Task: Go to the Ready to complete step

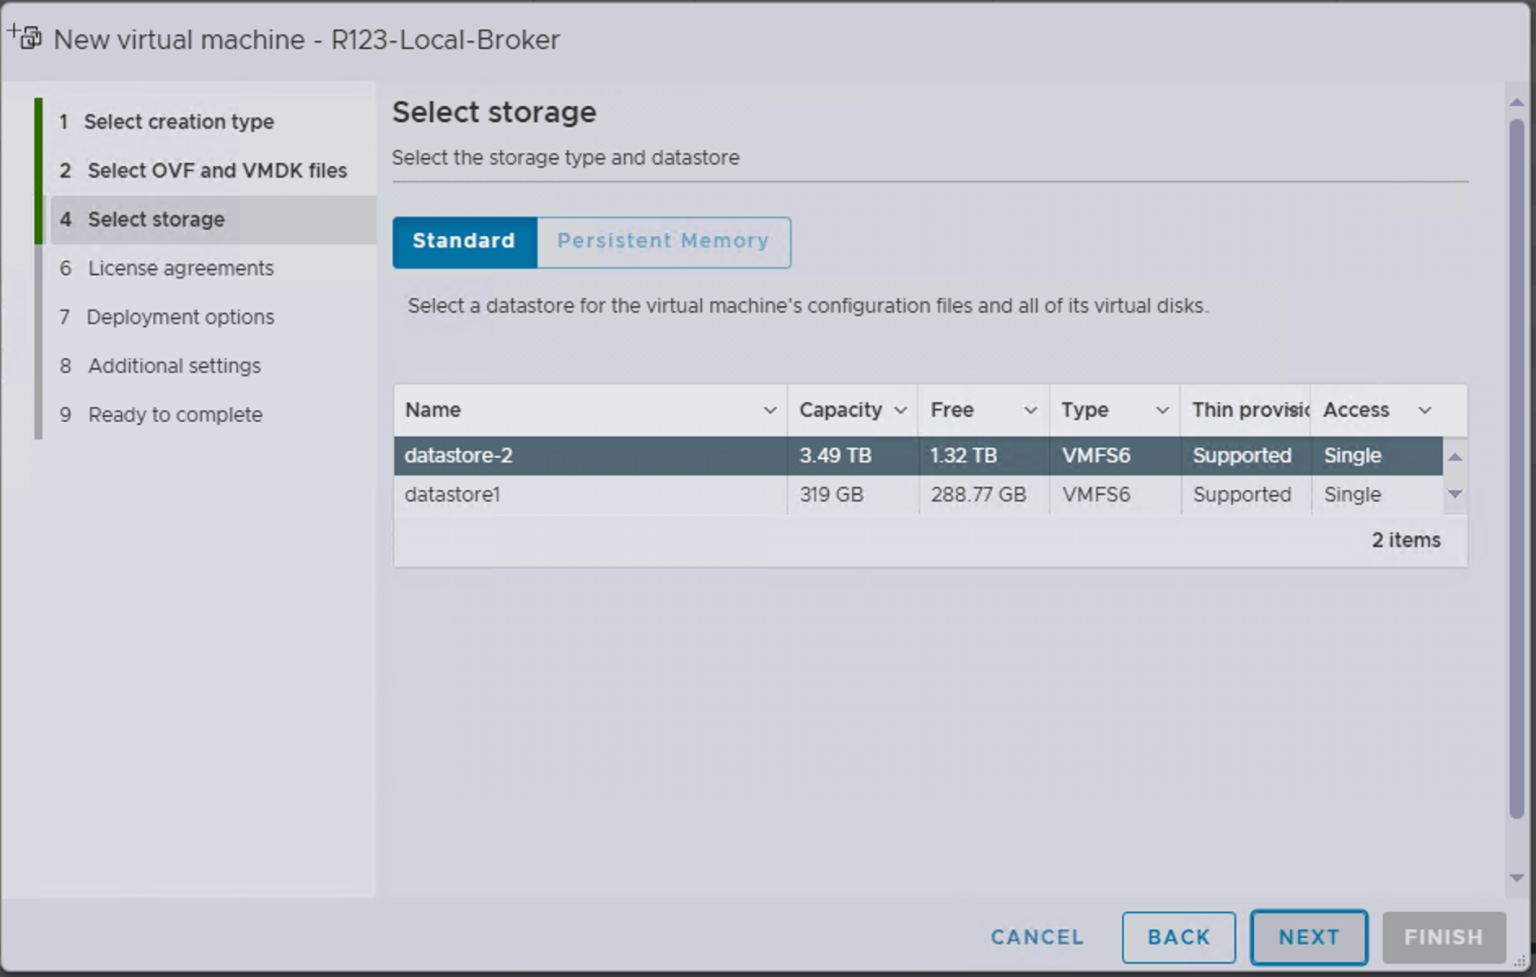Action: pos(175,414)
